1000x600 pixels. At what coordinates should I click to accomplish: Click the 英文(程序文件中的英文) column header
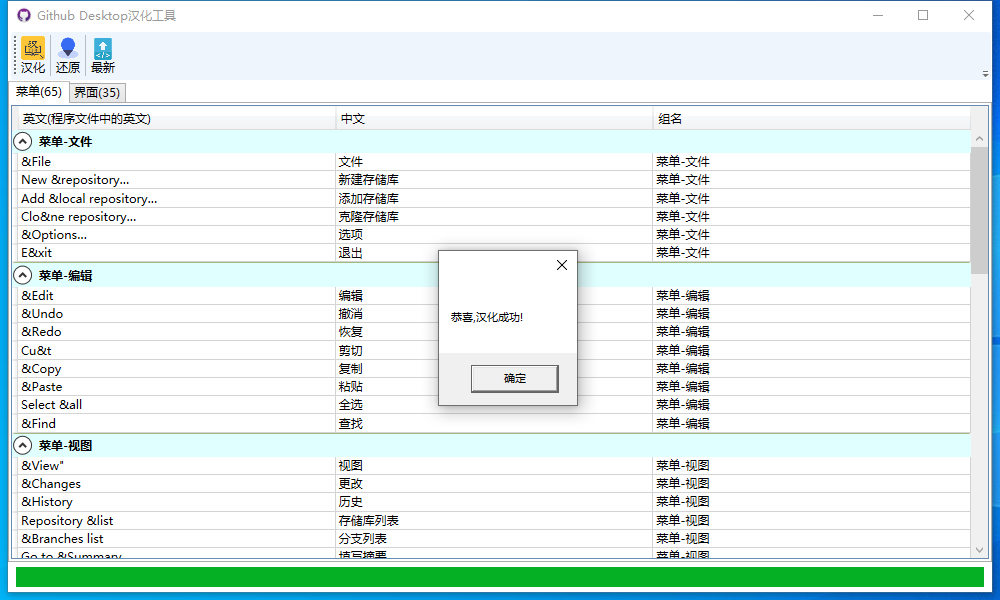pyautogui.click(x=176, y=119)
